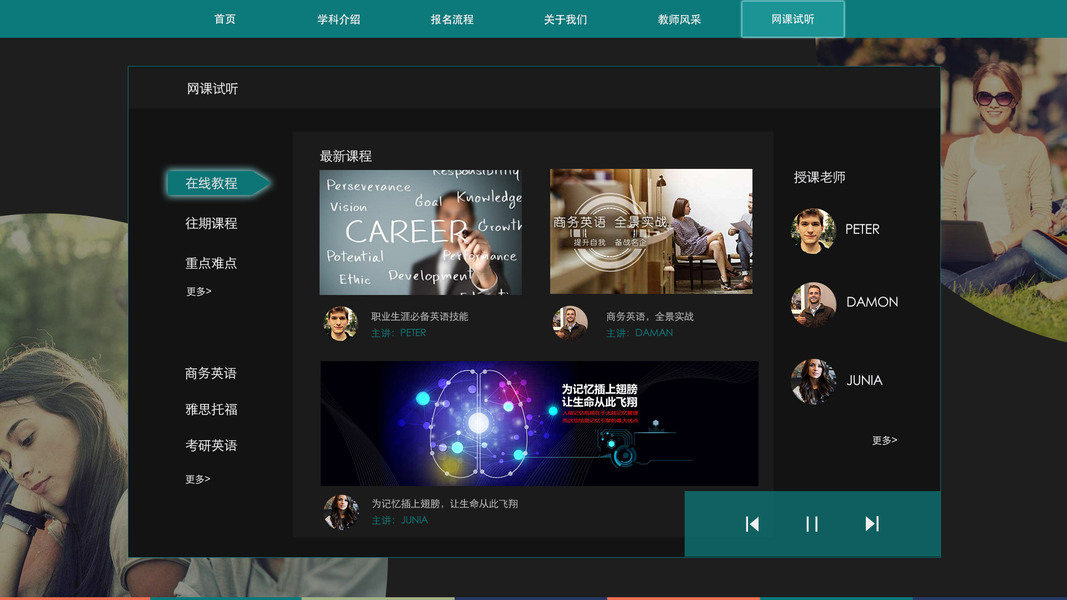Skip to the previous track

click(x=752, y=524)
